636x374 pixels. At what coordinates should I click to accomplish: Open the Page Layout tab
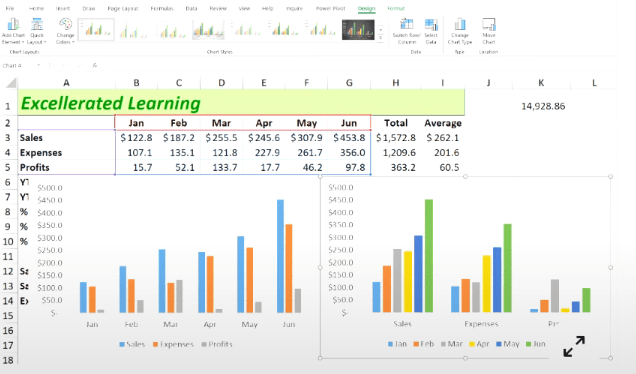tap(122, 8)
